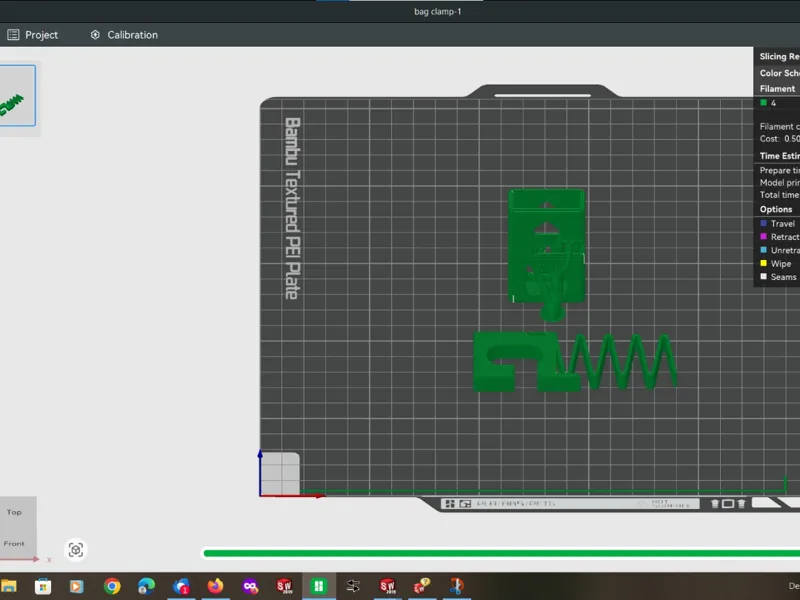Toggle Seams display option in legend

click(778, 277)
